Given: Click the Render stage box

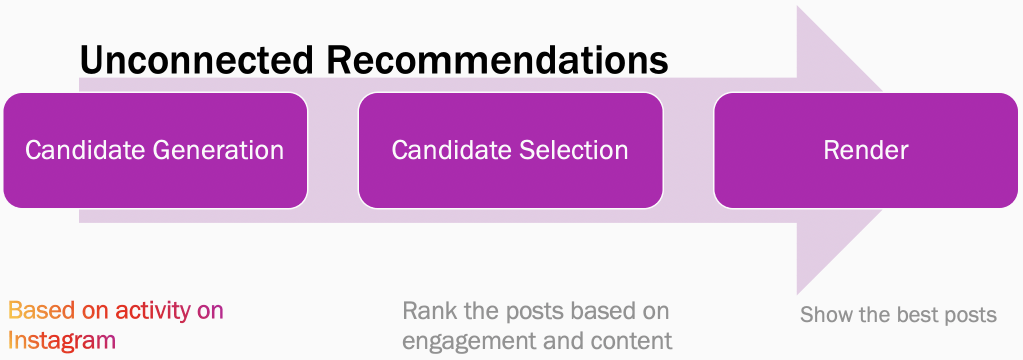Looking at the screenshot, I should click(866, 151).
